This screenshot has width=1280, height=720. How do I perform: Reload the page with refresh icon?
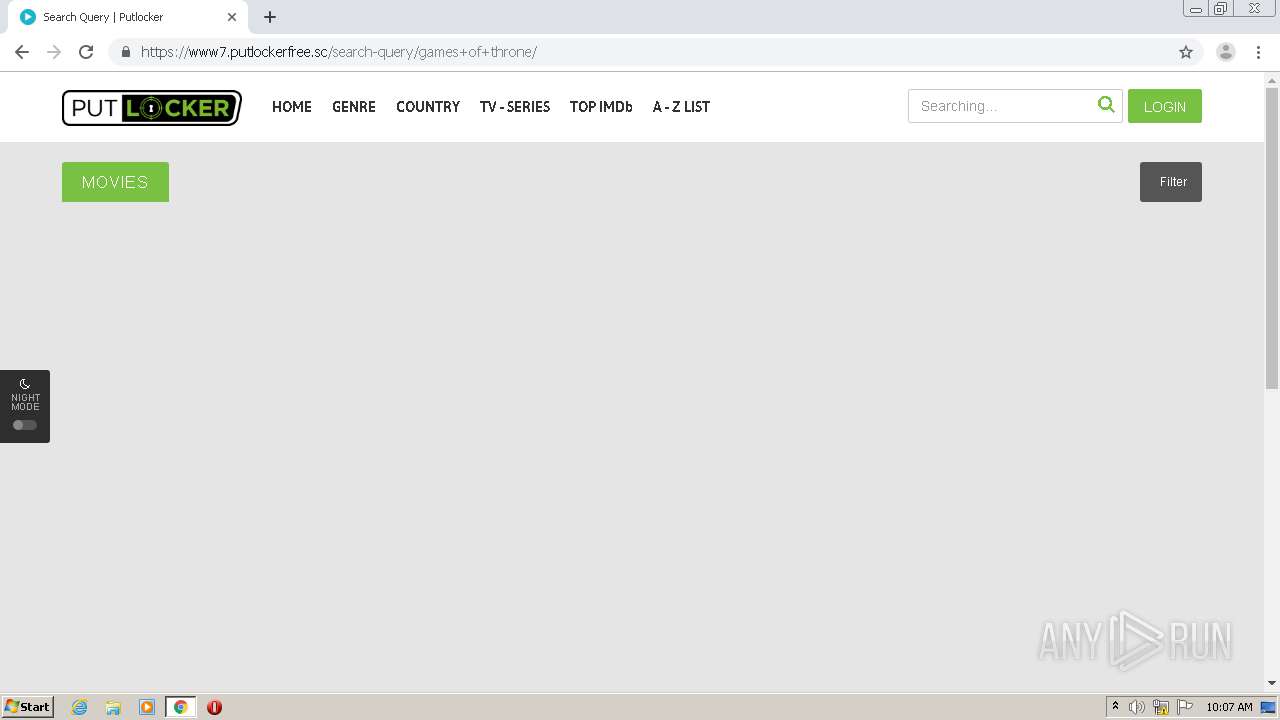click(86, 52)
